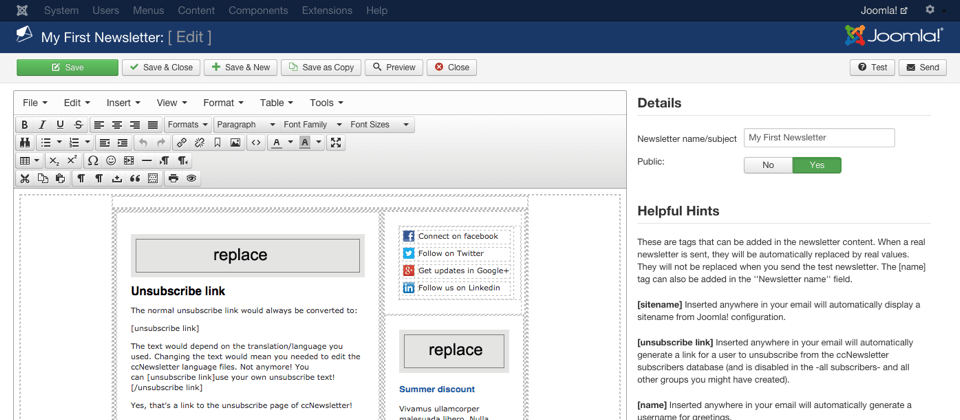The height and width of the screenshot is (420, 960).
Task: Set Public option to Yes
Action: click(x=817, y=165)
